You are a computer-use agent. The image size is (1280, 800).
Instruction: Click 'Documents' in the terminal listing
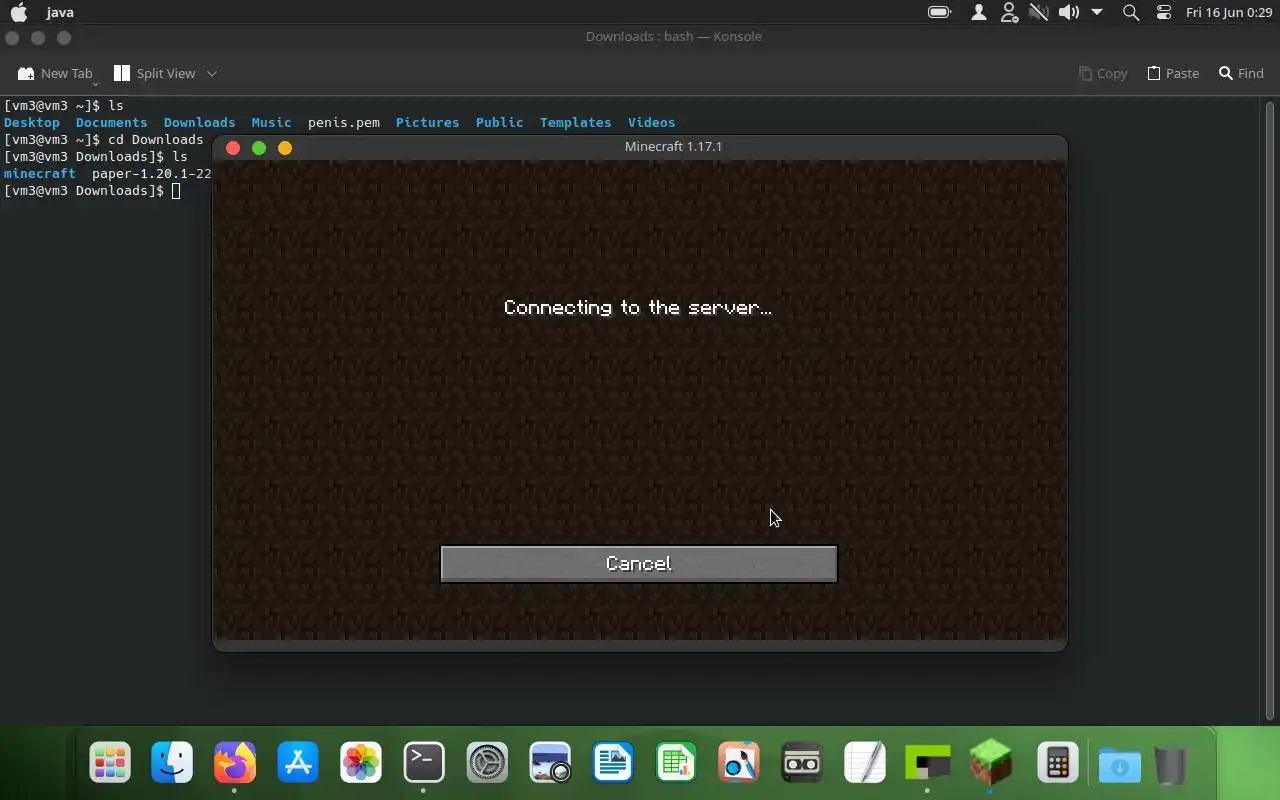[111, 122]
